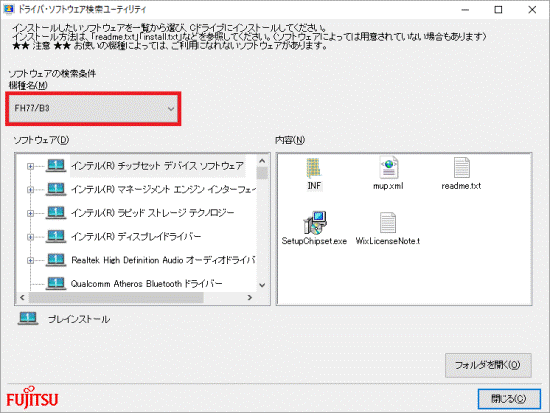Click the laptop icon beside Realtek High Definition Audio

coord(56,260)
